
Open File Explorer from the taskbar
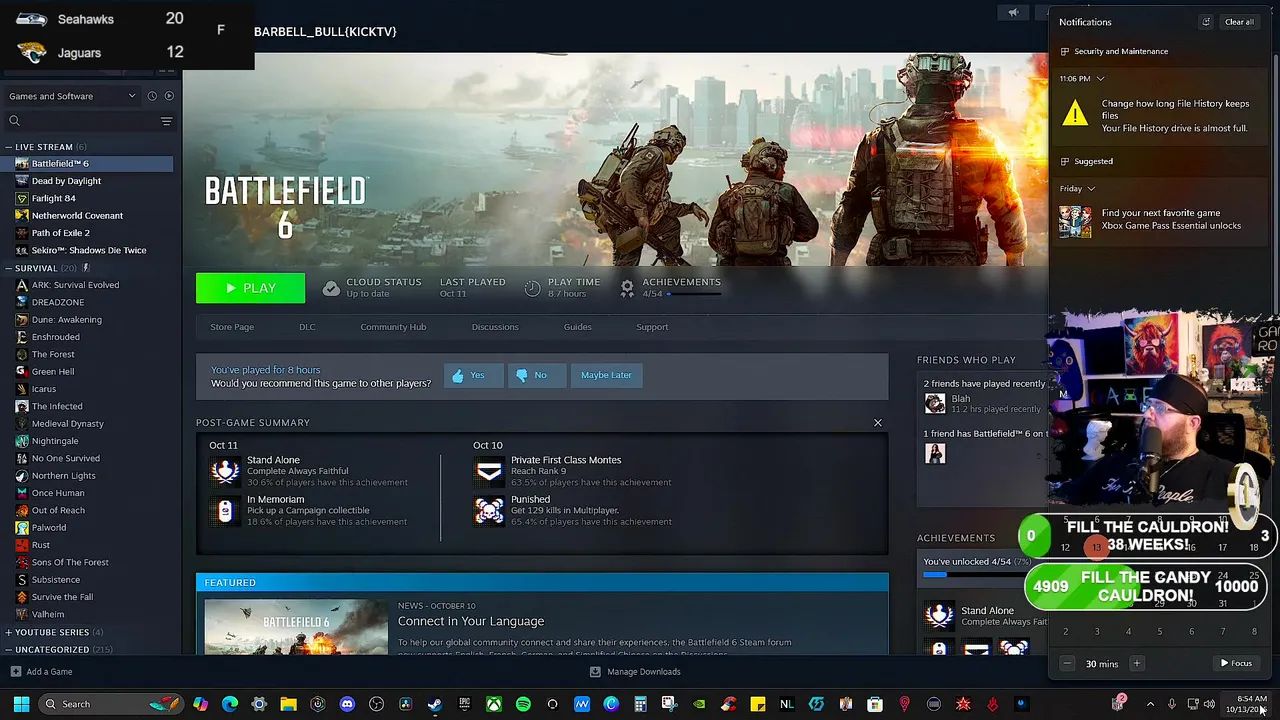288,704
